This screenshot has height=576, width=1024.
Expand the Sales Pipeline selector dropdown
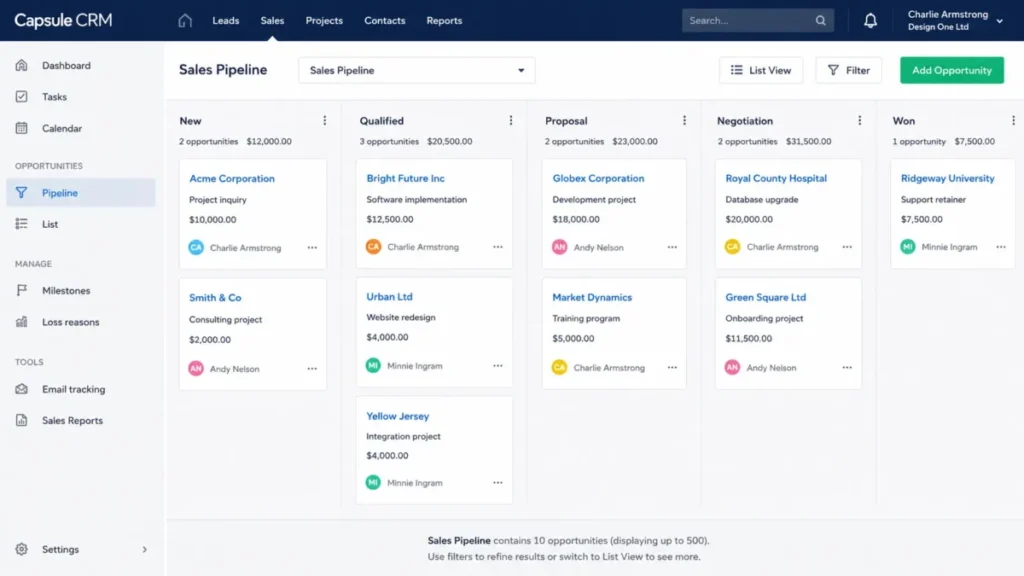pyautogui.click(x=417, y=71)
